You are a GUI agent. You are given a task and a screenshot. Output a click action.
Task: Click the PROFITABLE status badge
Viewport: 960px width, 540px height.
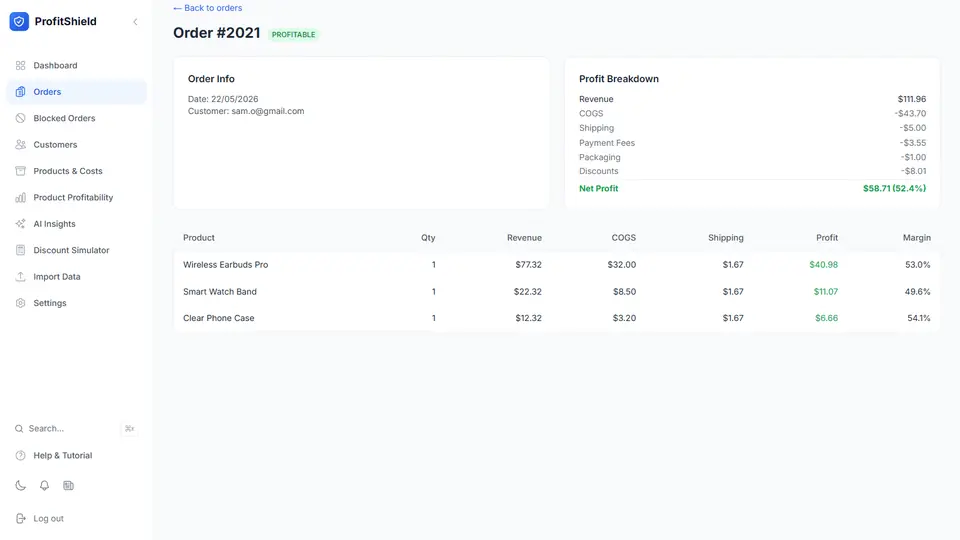tap(293, 35)
